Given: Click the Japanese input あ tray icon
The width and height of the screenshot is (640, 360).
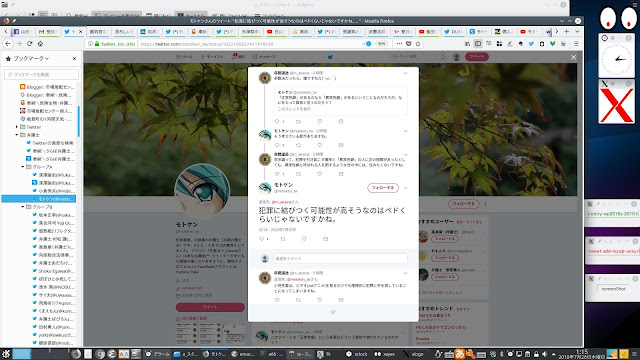Looking at the screenshot, I should 460,354.
